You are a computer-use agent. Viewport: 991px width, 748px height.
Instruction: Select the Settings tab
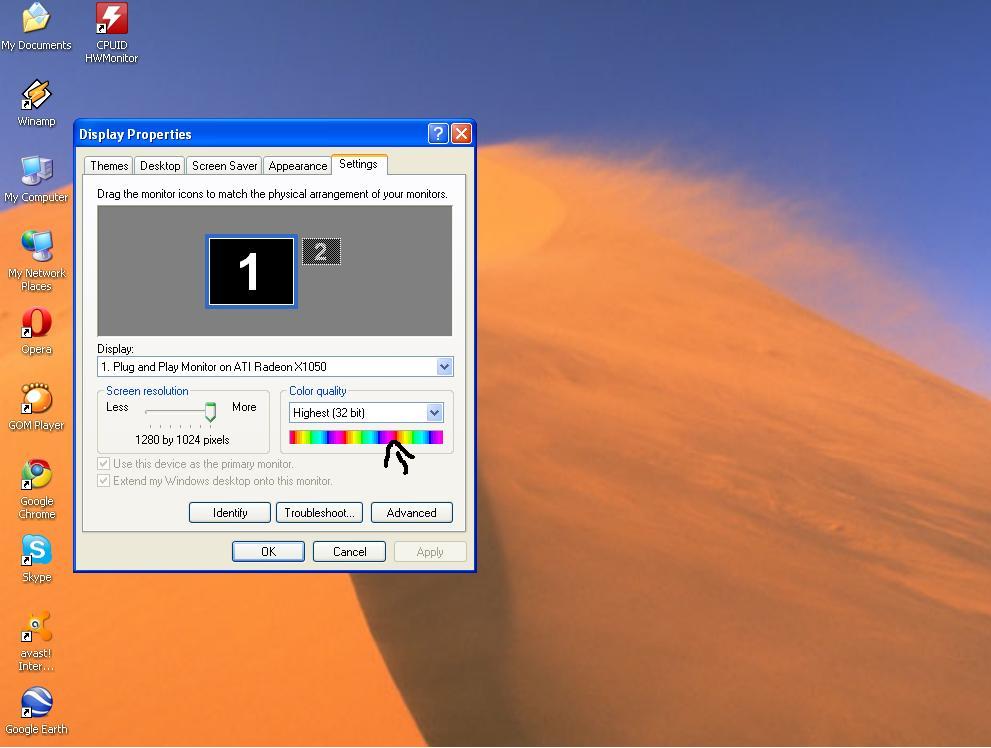[358, 164]
